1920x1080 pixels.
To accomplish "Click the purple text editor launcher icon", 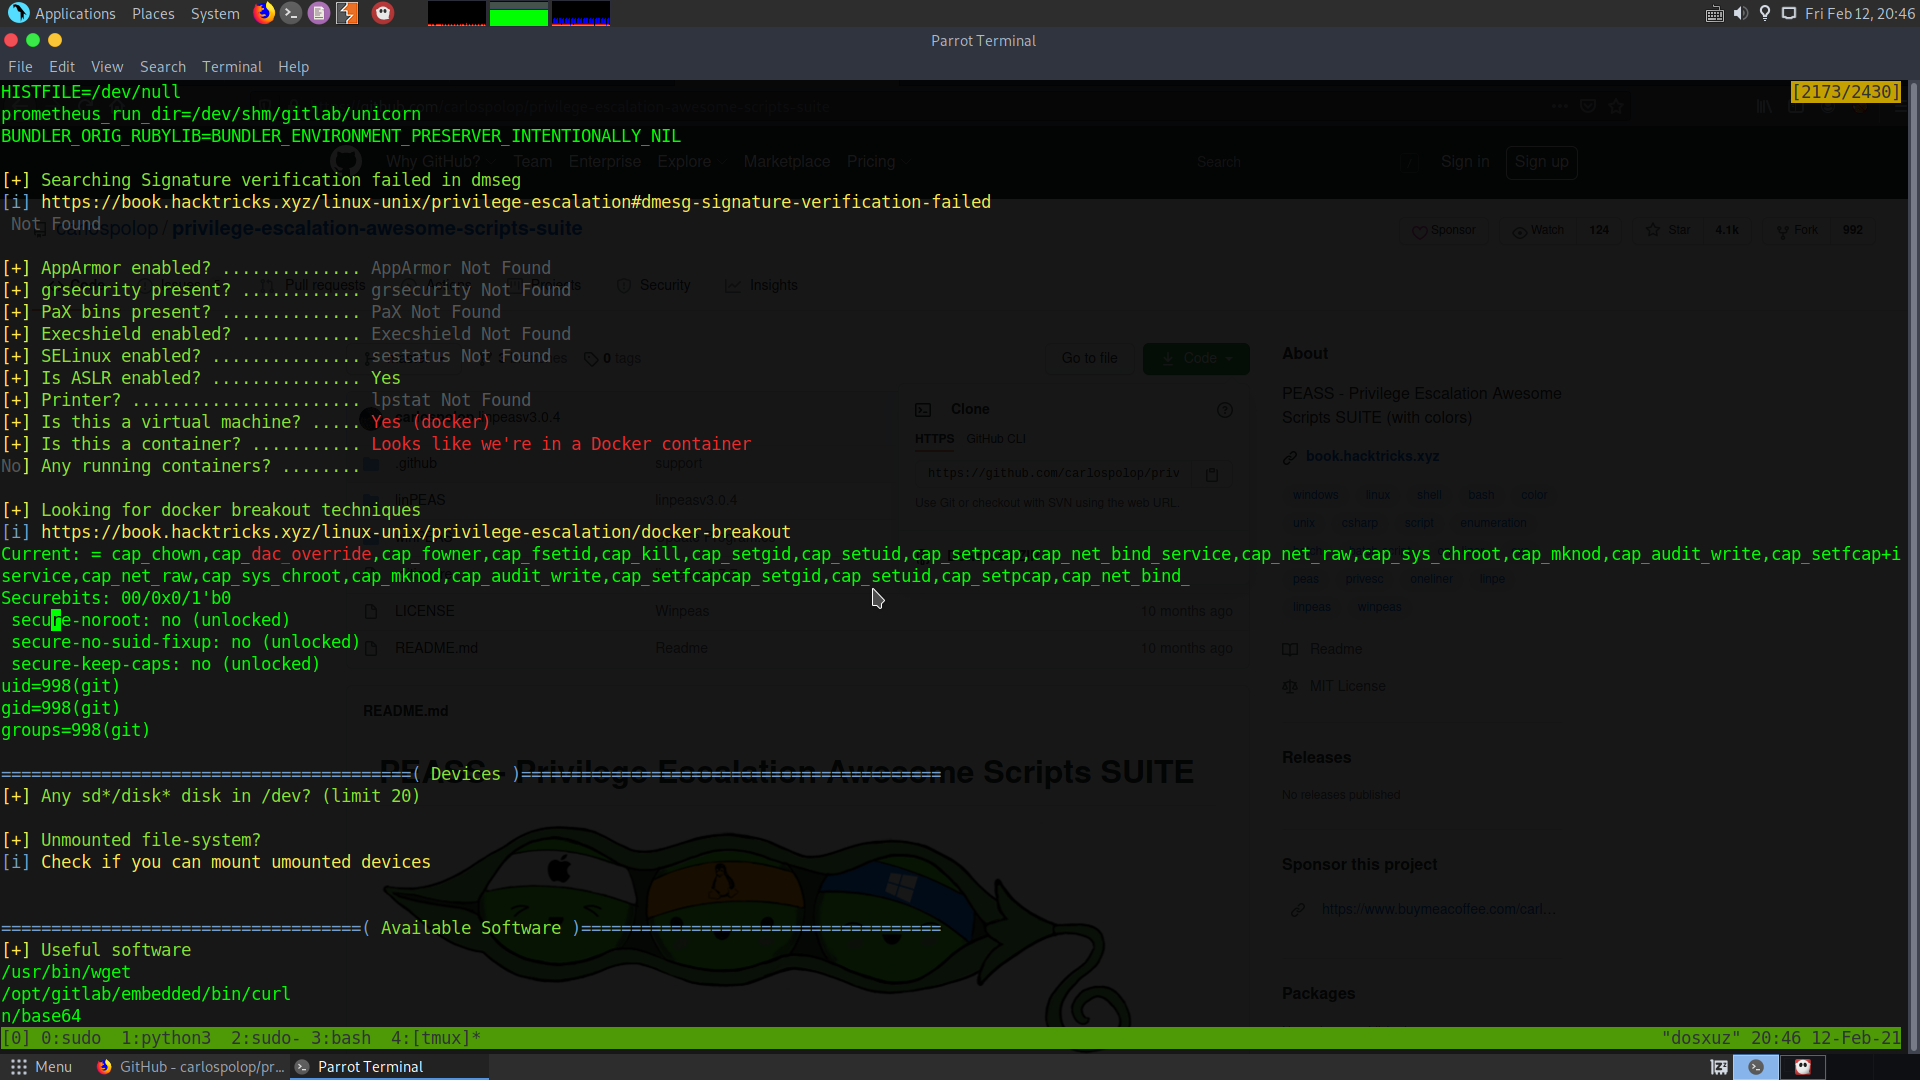I will [319, 13].
